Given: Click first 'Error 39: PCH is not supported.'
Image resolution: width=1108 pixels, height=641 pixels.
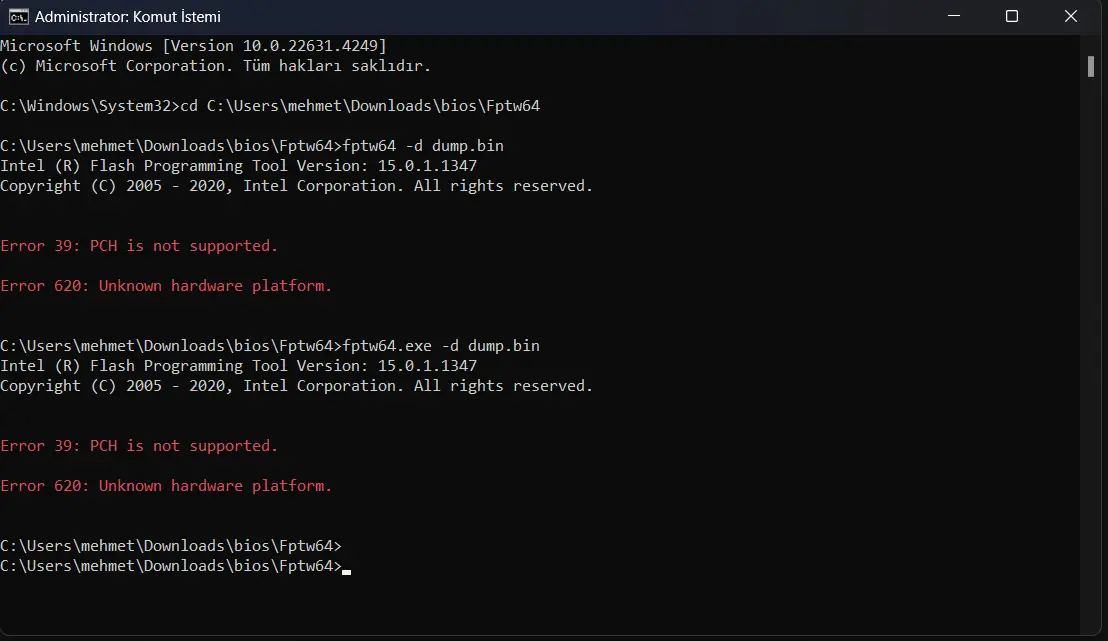Looking at the screenshot, I should (139, 246).
